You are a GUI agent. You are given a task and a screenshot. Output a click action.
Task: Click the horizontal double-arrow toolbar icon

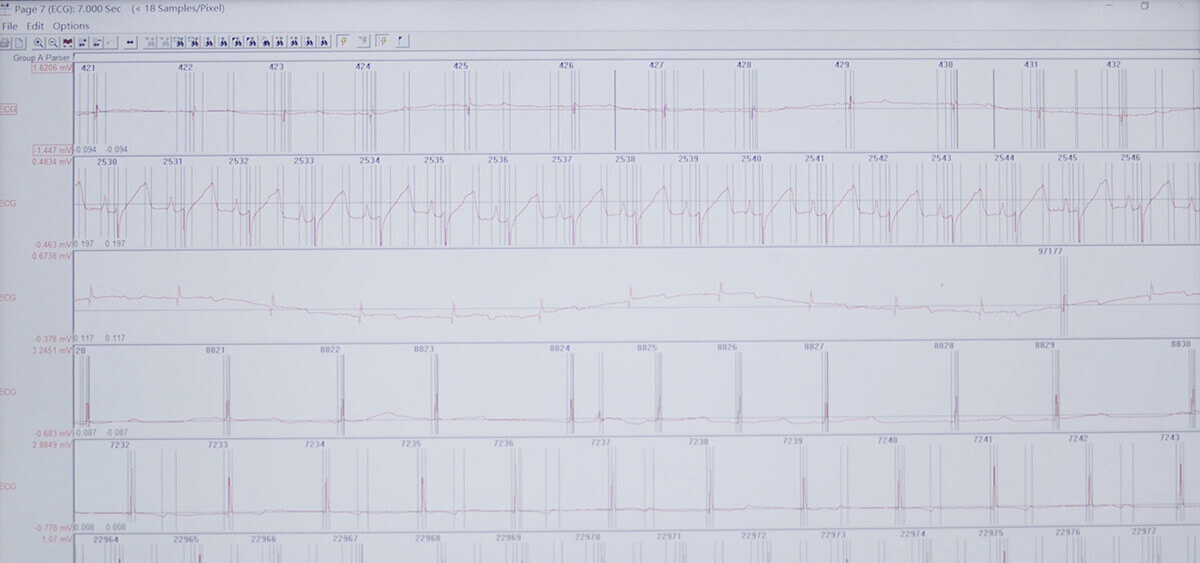130,43
